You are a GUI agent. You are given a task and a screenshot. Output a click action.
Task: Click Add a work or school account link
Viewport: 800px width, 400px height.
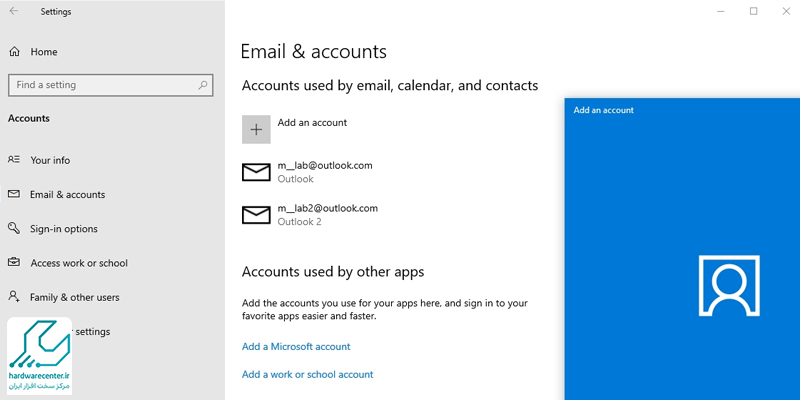tap(308, 374)
